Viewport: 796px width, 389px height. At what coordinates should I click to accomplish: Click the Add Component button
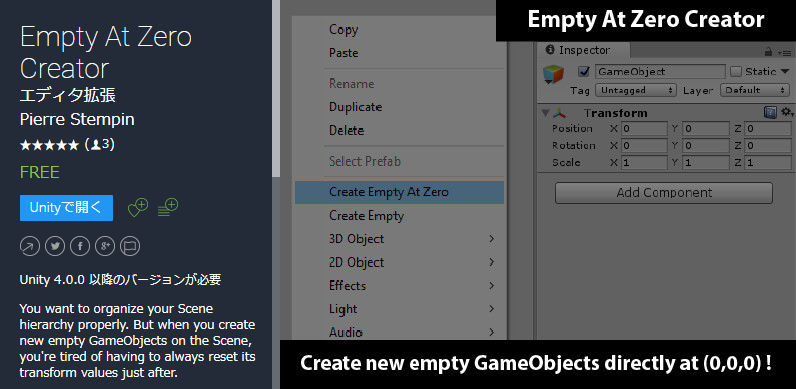point(664,193)
